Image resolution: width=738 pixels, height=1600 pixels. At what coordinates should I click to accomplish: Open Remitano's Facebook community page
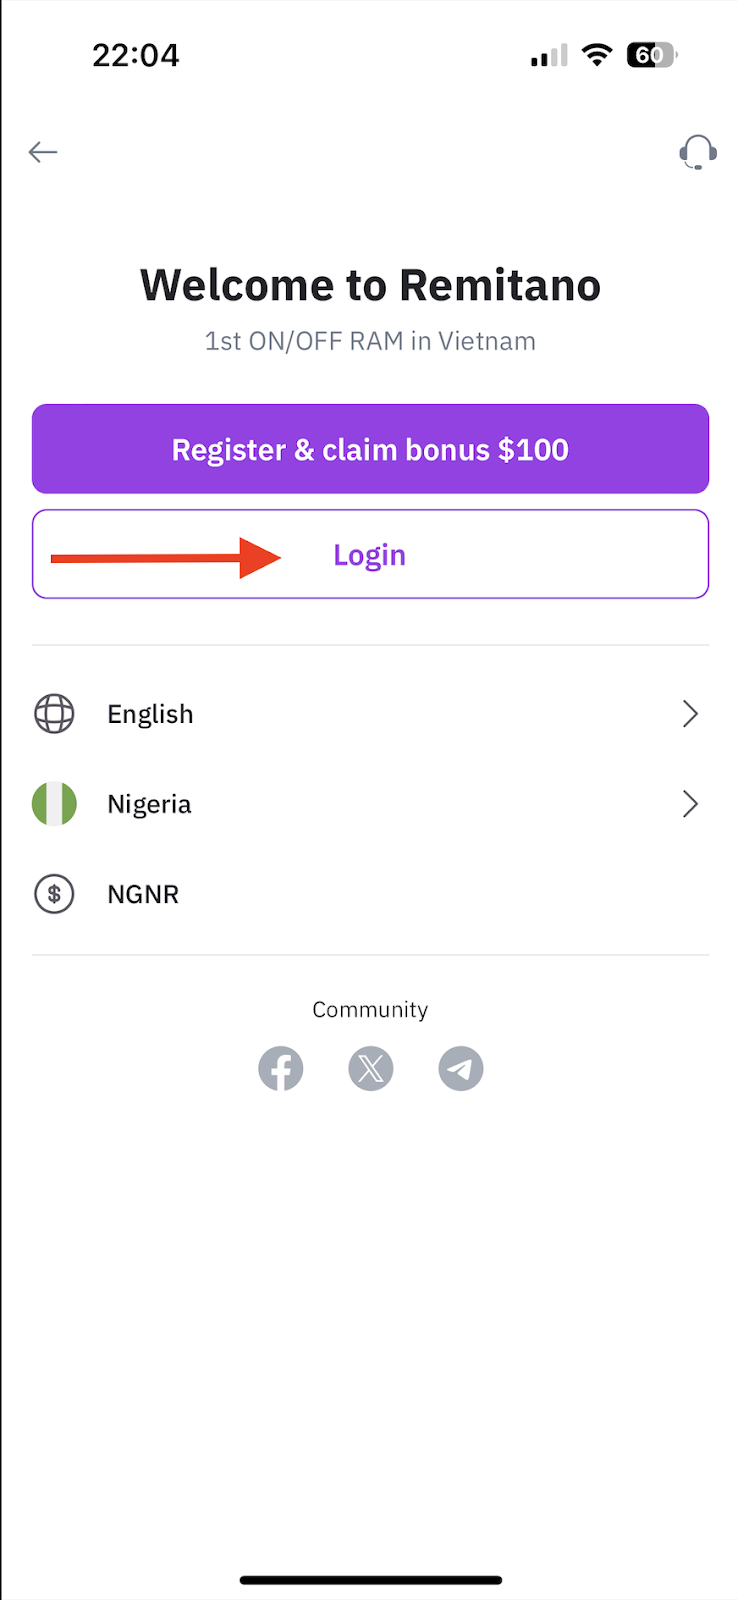[x=281, y=1069]
